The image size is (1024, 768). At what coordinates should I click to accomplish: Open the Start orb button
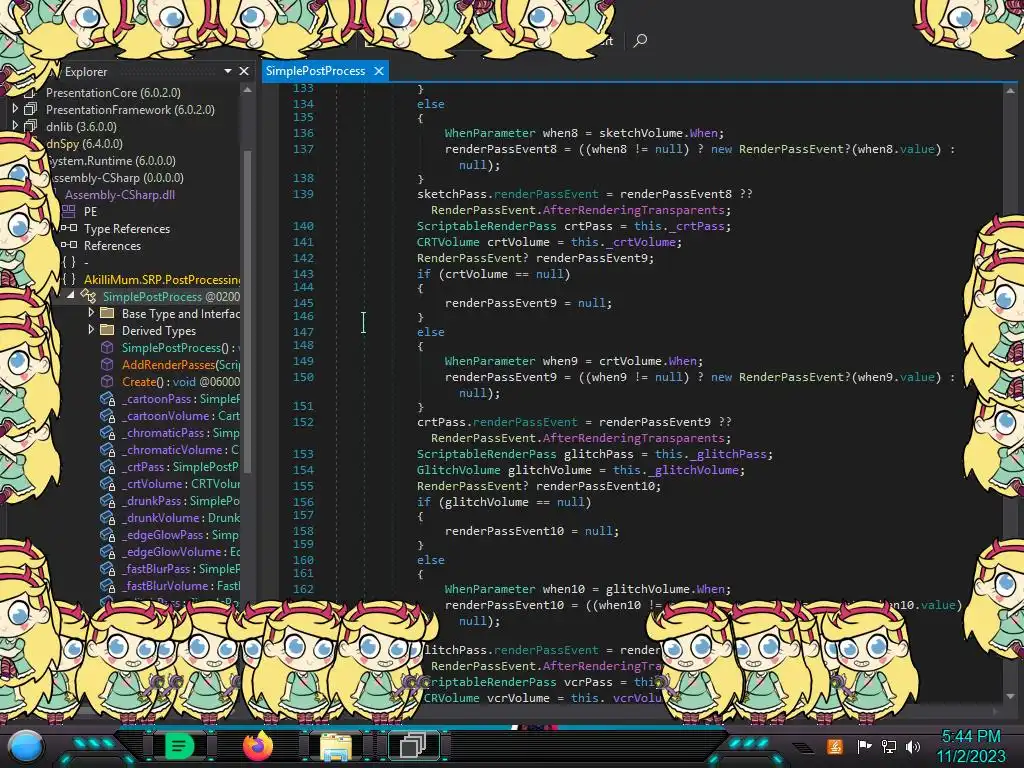pos(26,746)
